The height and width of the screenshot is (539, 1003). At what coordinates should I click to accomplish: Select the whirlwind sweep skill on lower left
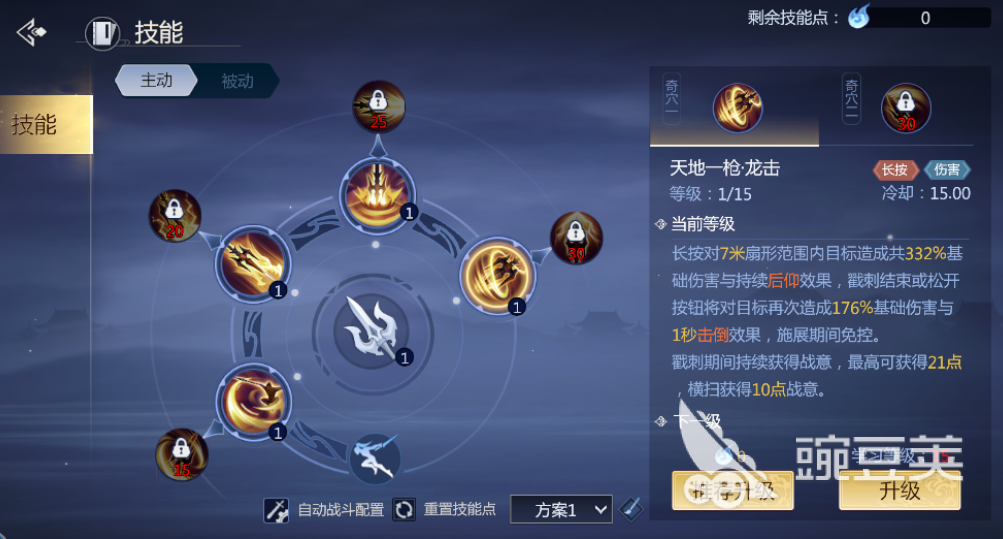(x=253, y=402)
